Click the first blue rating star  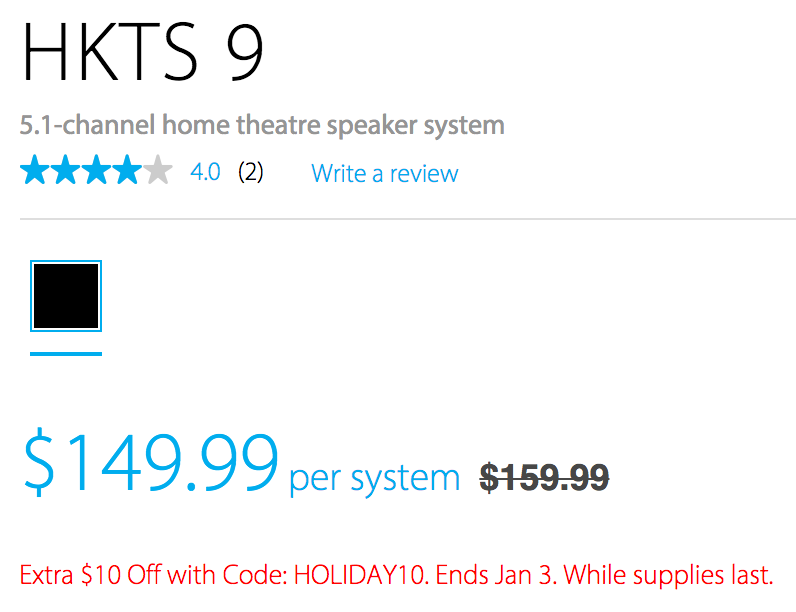tap(35, 171)
